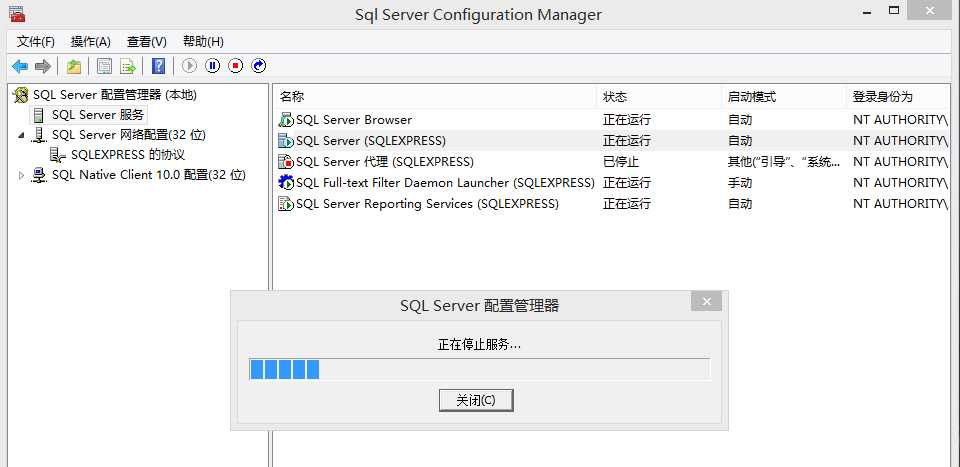
Task: Open the Help question mark icon
Action: pos(159,66)
